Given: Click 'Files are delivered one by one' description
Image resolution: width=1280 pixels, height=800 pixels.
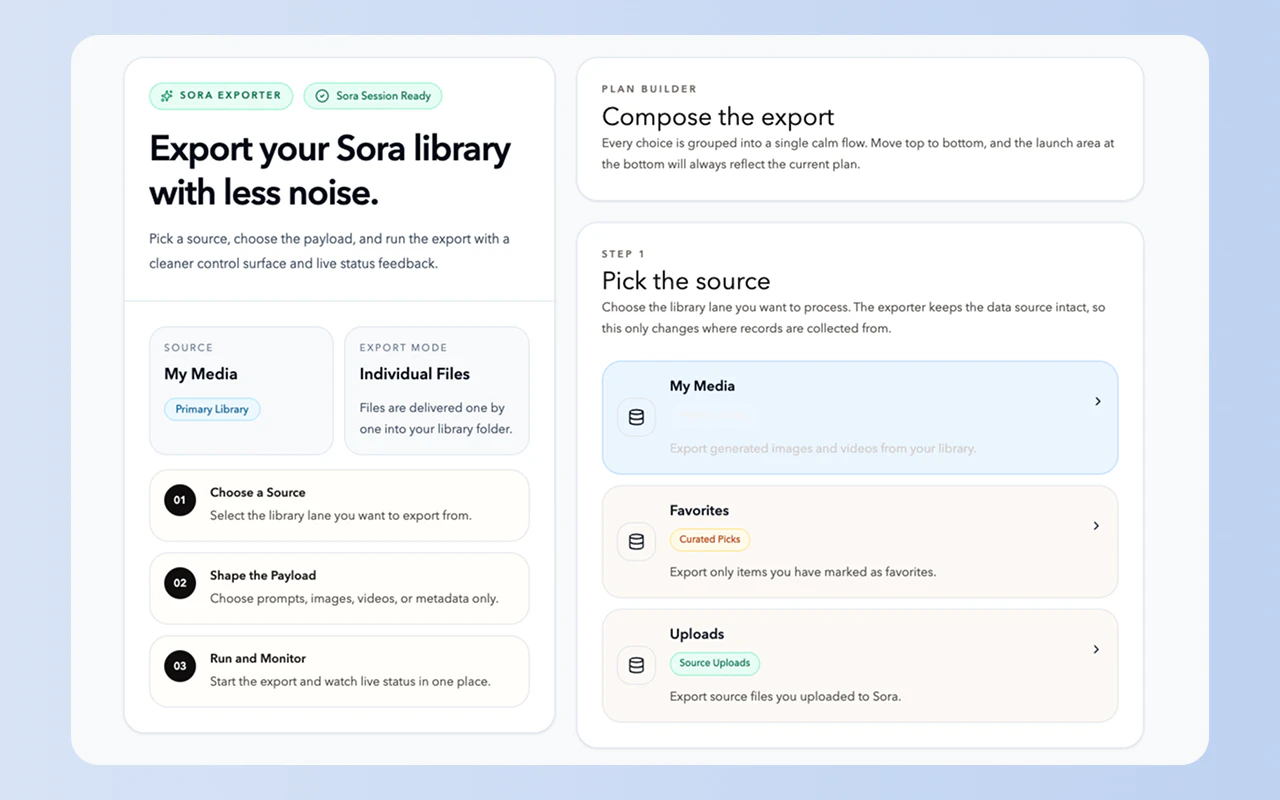Looking at the screenshot, I should 436,418.
